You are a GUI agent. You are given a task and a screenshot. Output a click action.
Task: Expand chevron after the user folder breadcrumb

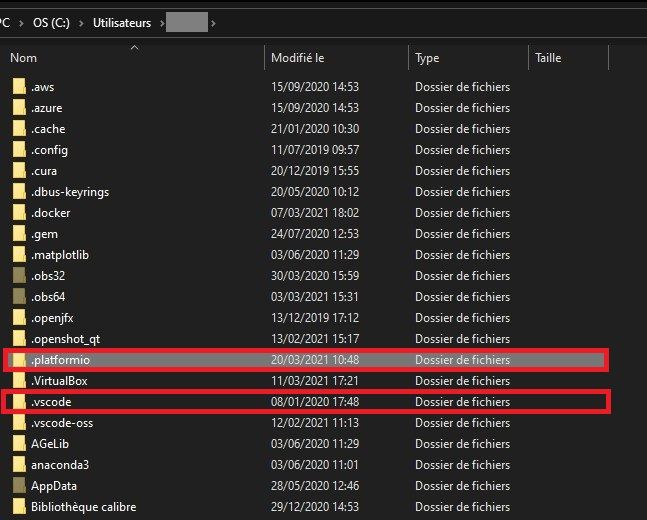tap(213, 24)
